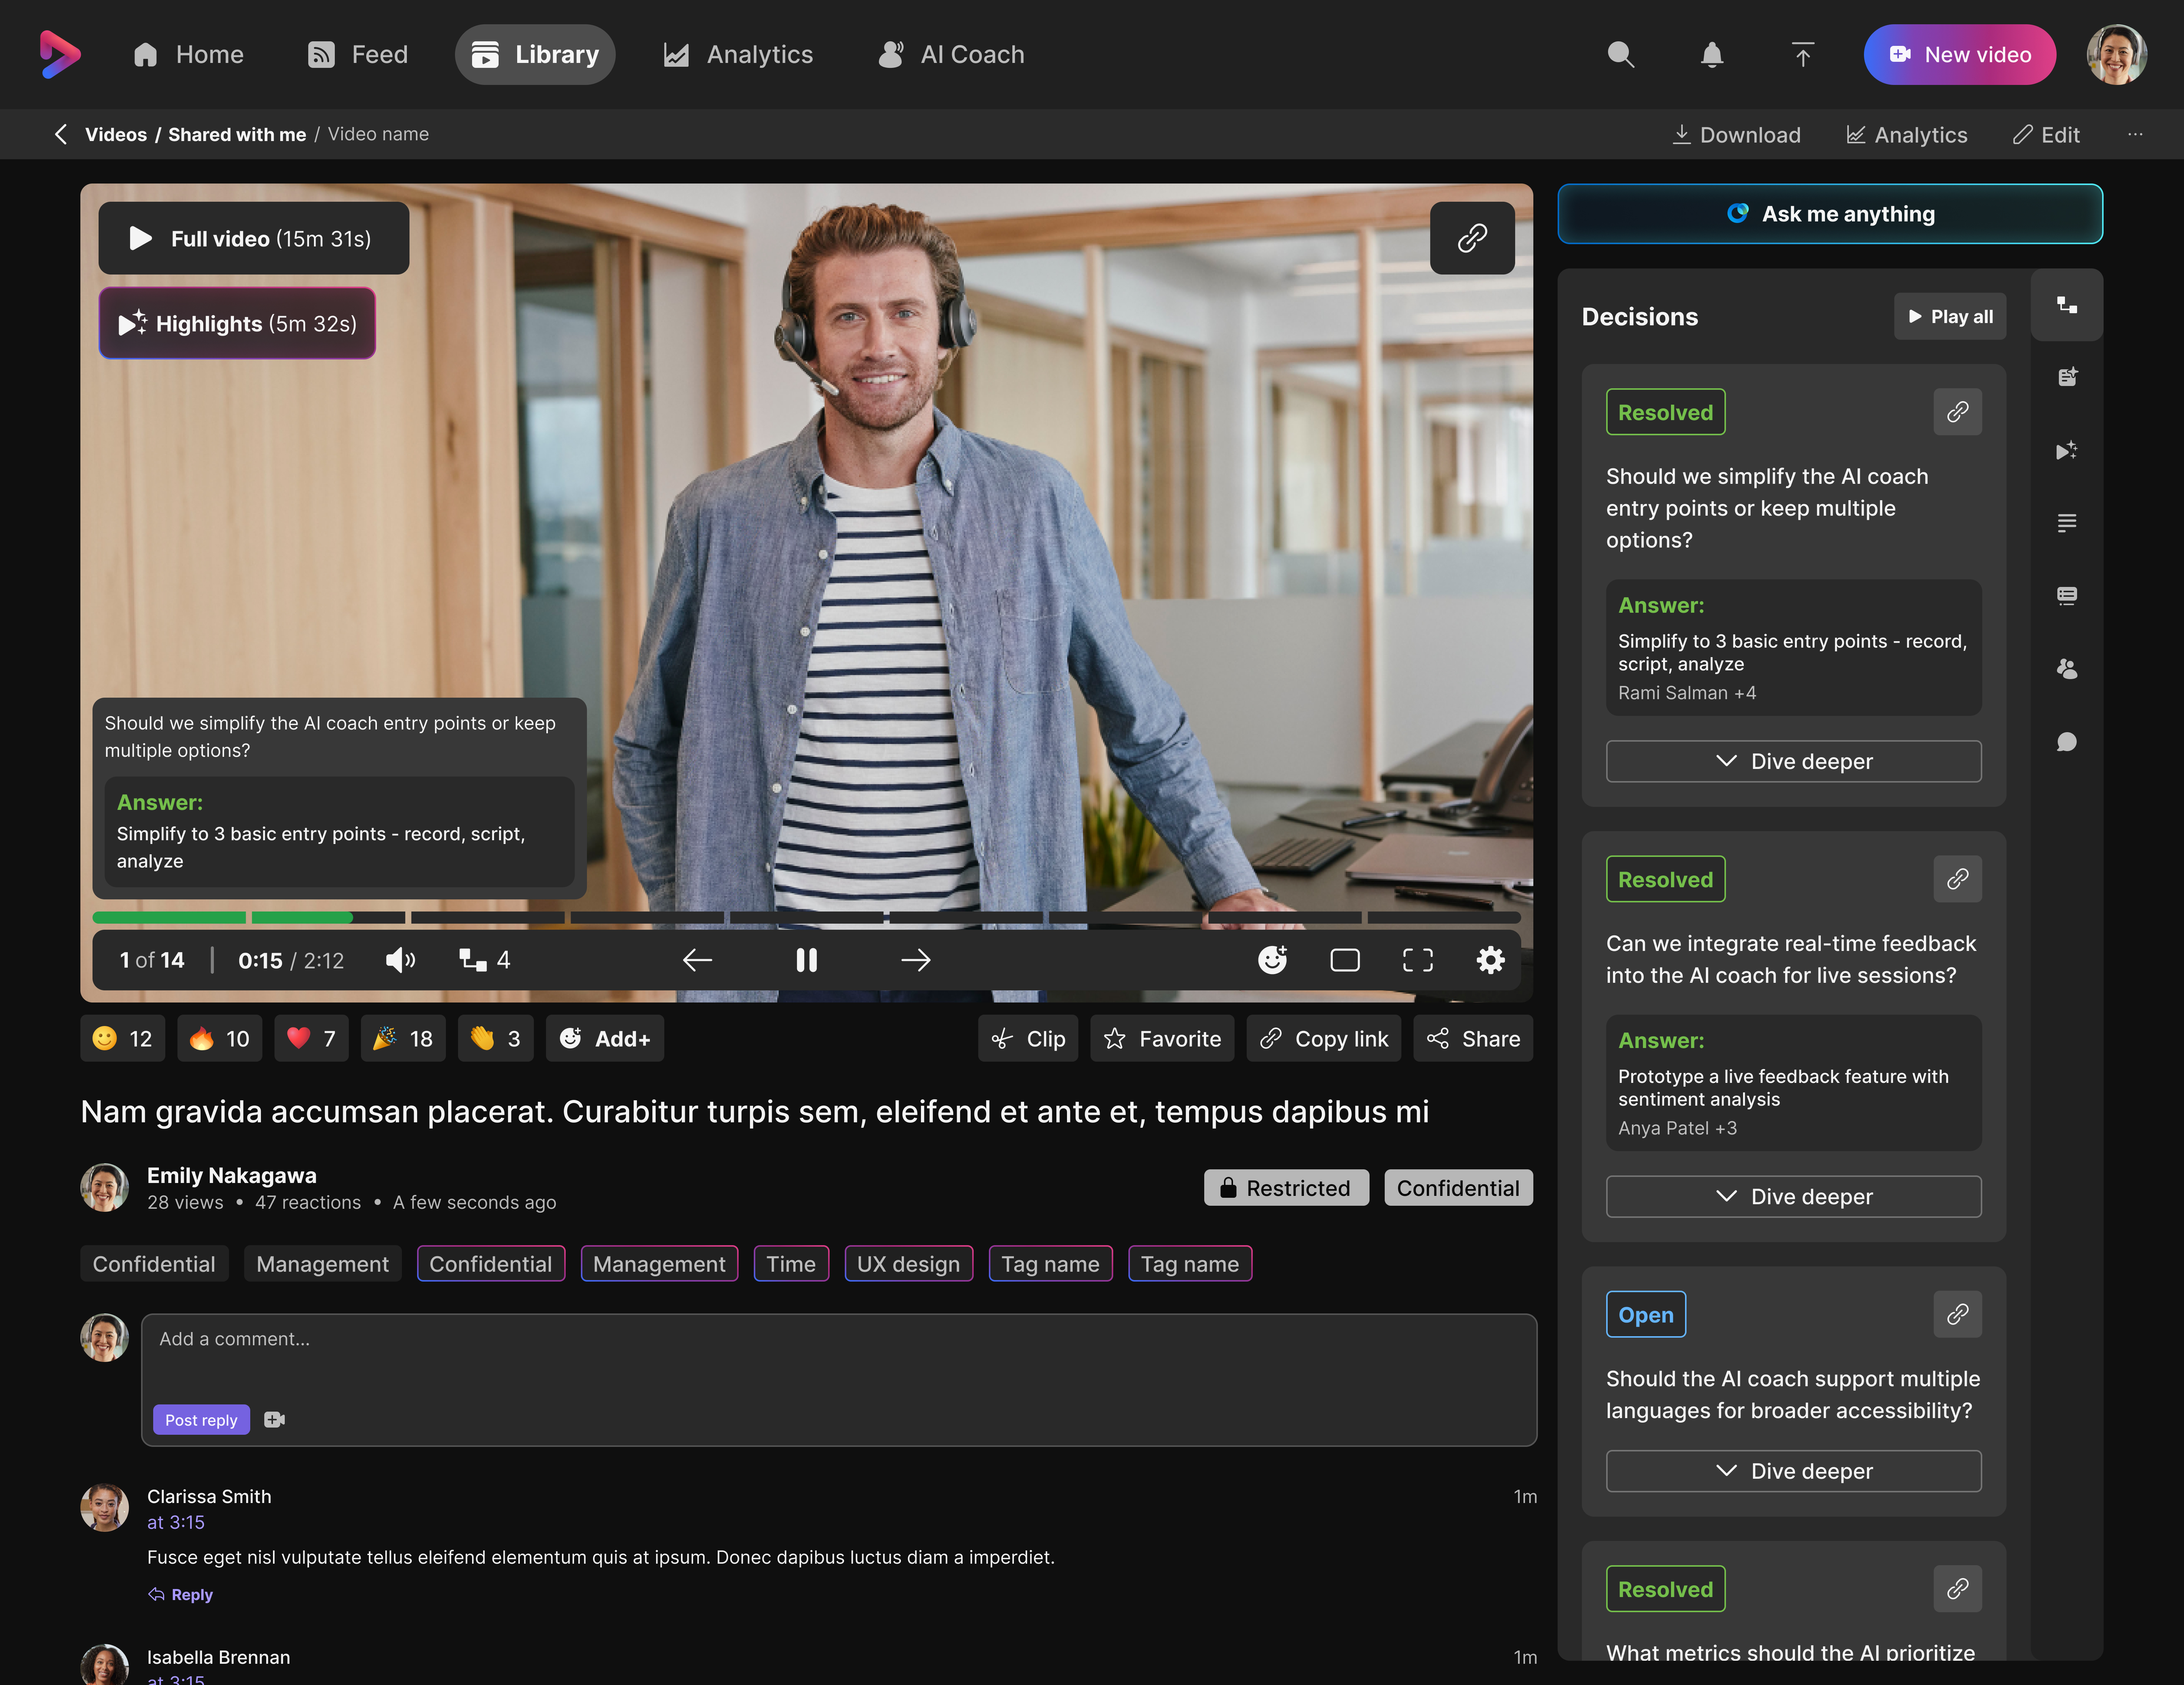Open highlights panel icon in sidebar
Viewport: 2184px width, 1685px height.
point(2066,450)
